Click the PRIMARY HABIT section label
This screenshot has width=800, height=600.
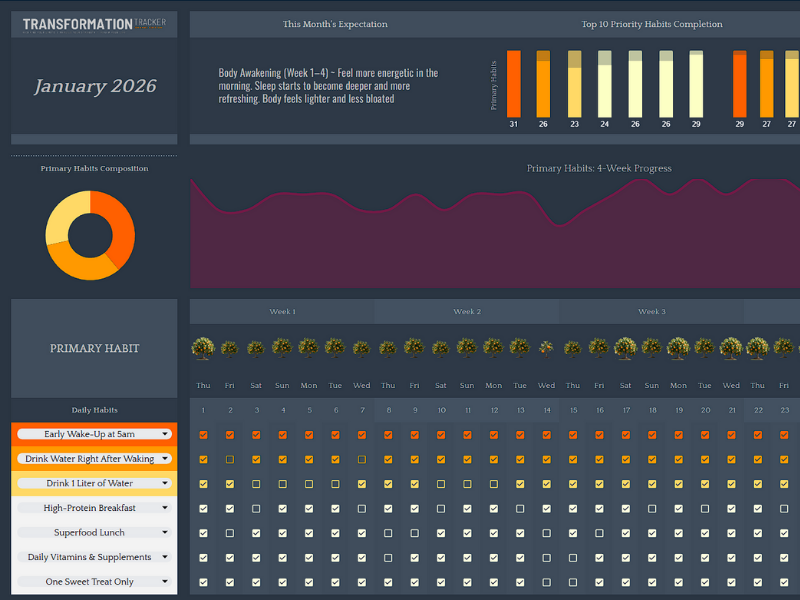pos(95,349)
